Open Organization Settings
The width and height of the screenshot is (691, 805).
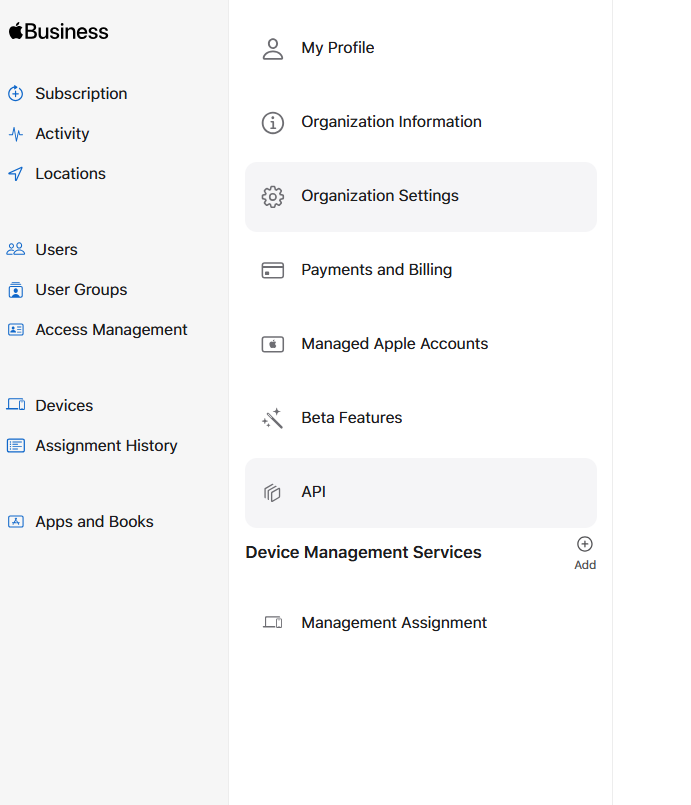tap(380, 196)
